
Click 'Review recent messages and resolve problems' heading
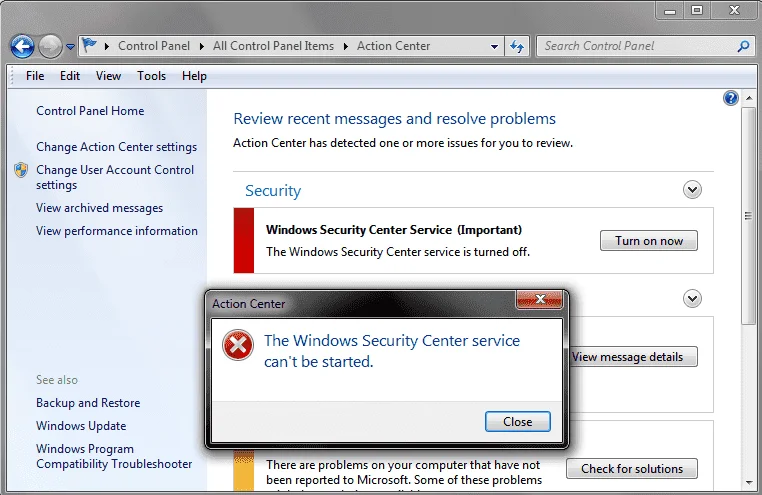[x=394, y=119]
